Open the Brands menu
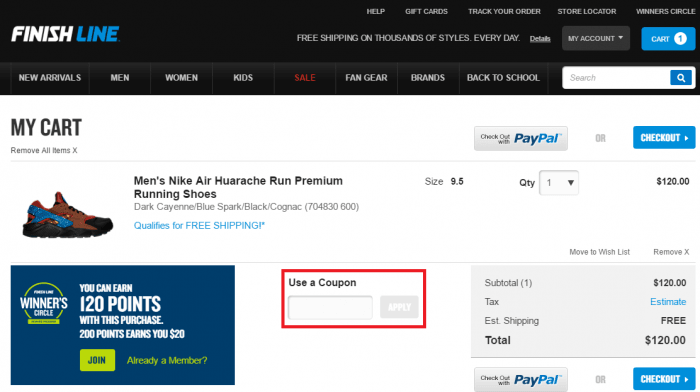Image resolution: width=700 pixels, height=392 pixels. 428,78
